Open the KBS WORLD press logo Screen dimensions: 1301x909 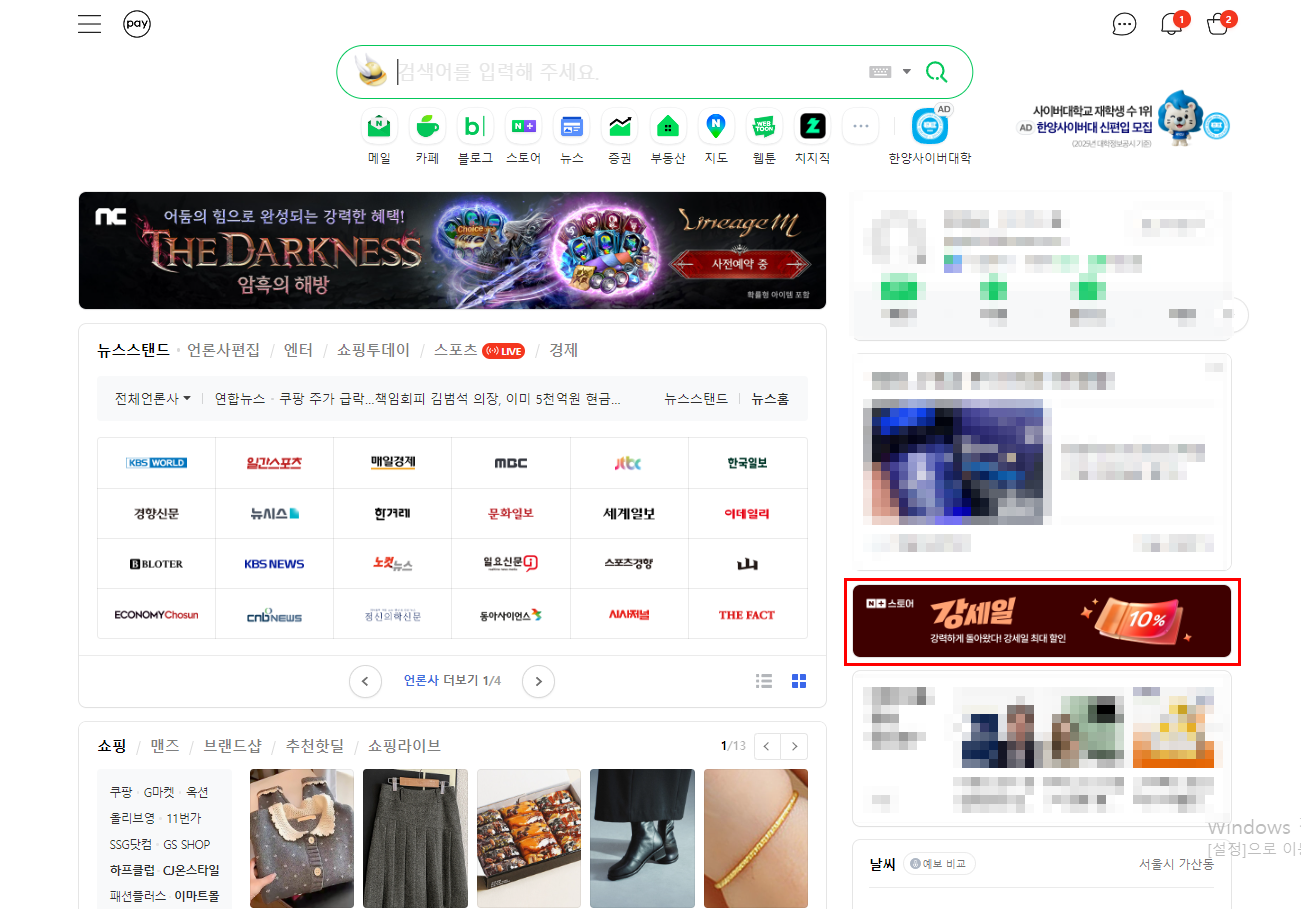[x=156, y=463]
